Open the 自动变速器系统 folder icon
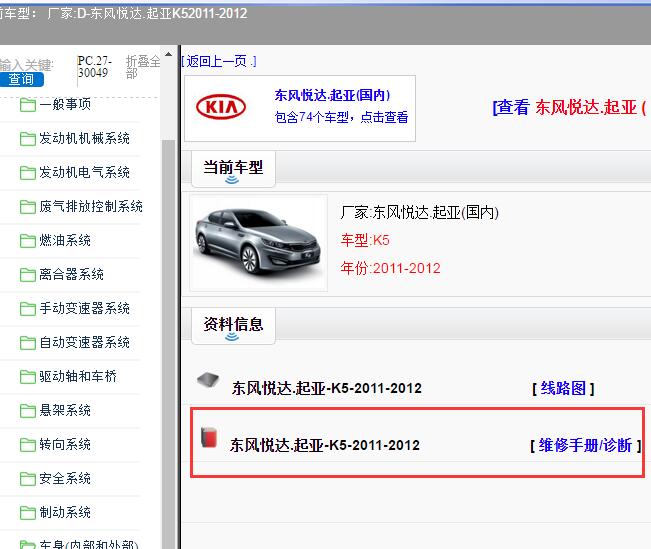651x549 pixels. 27,343
